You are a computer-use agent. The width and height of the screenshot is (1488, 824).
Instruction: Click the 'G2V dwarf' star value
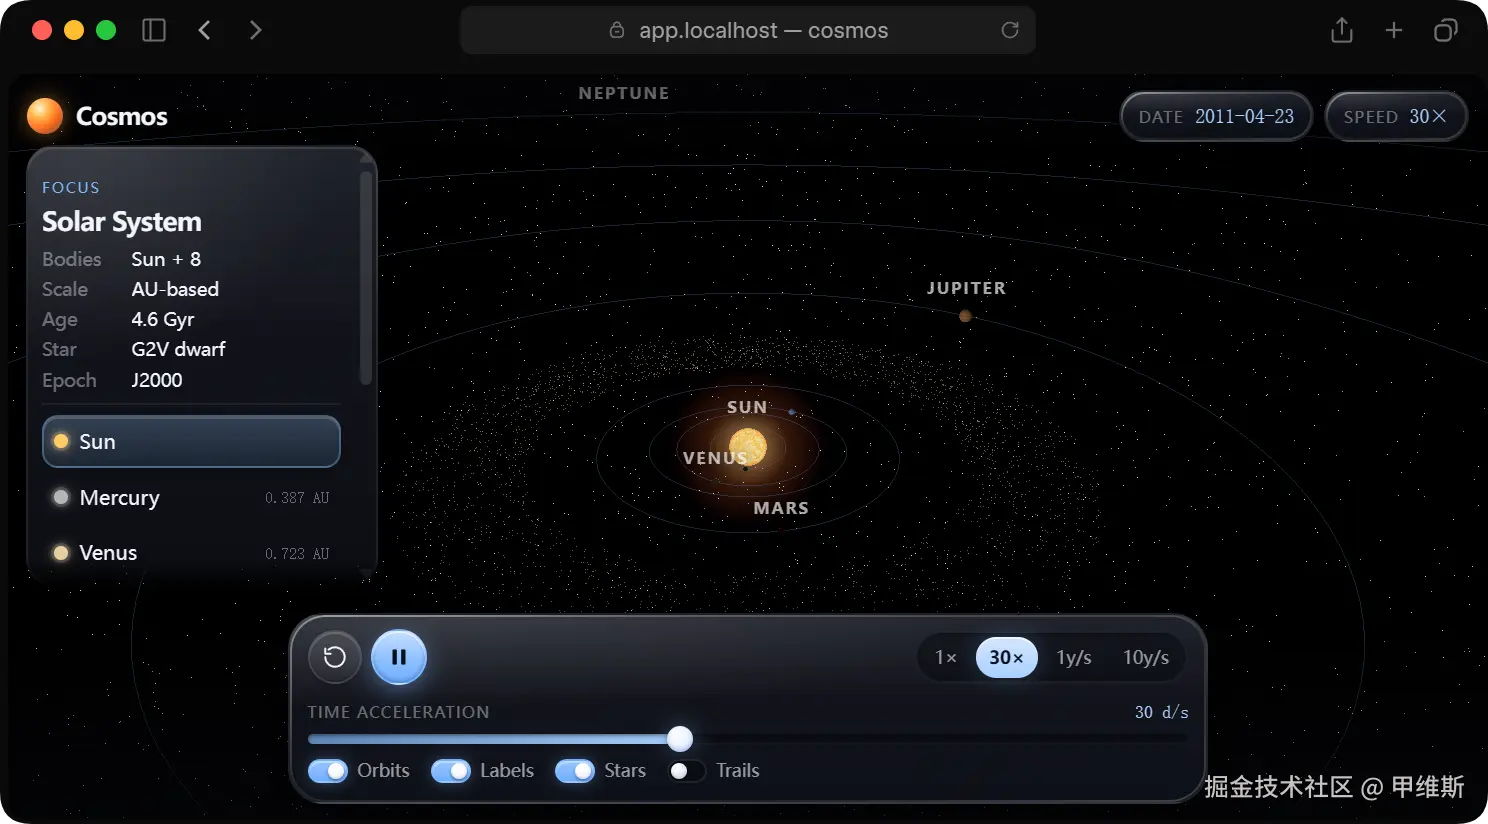coord(178,349)
